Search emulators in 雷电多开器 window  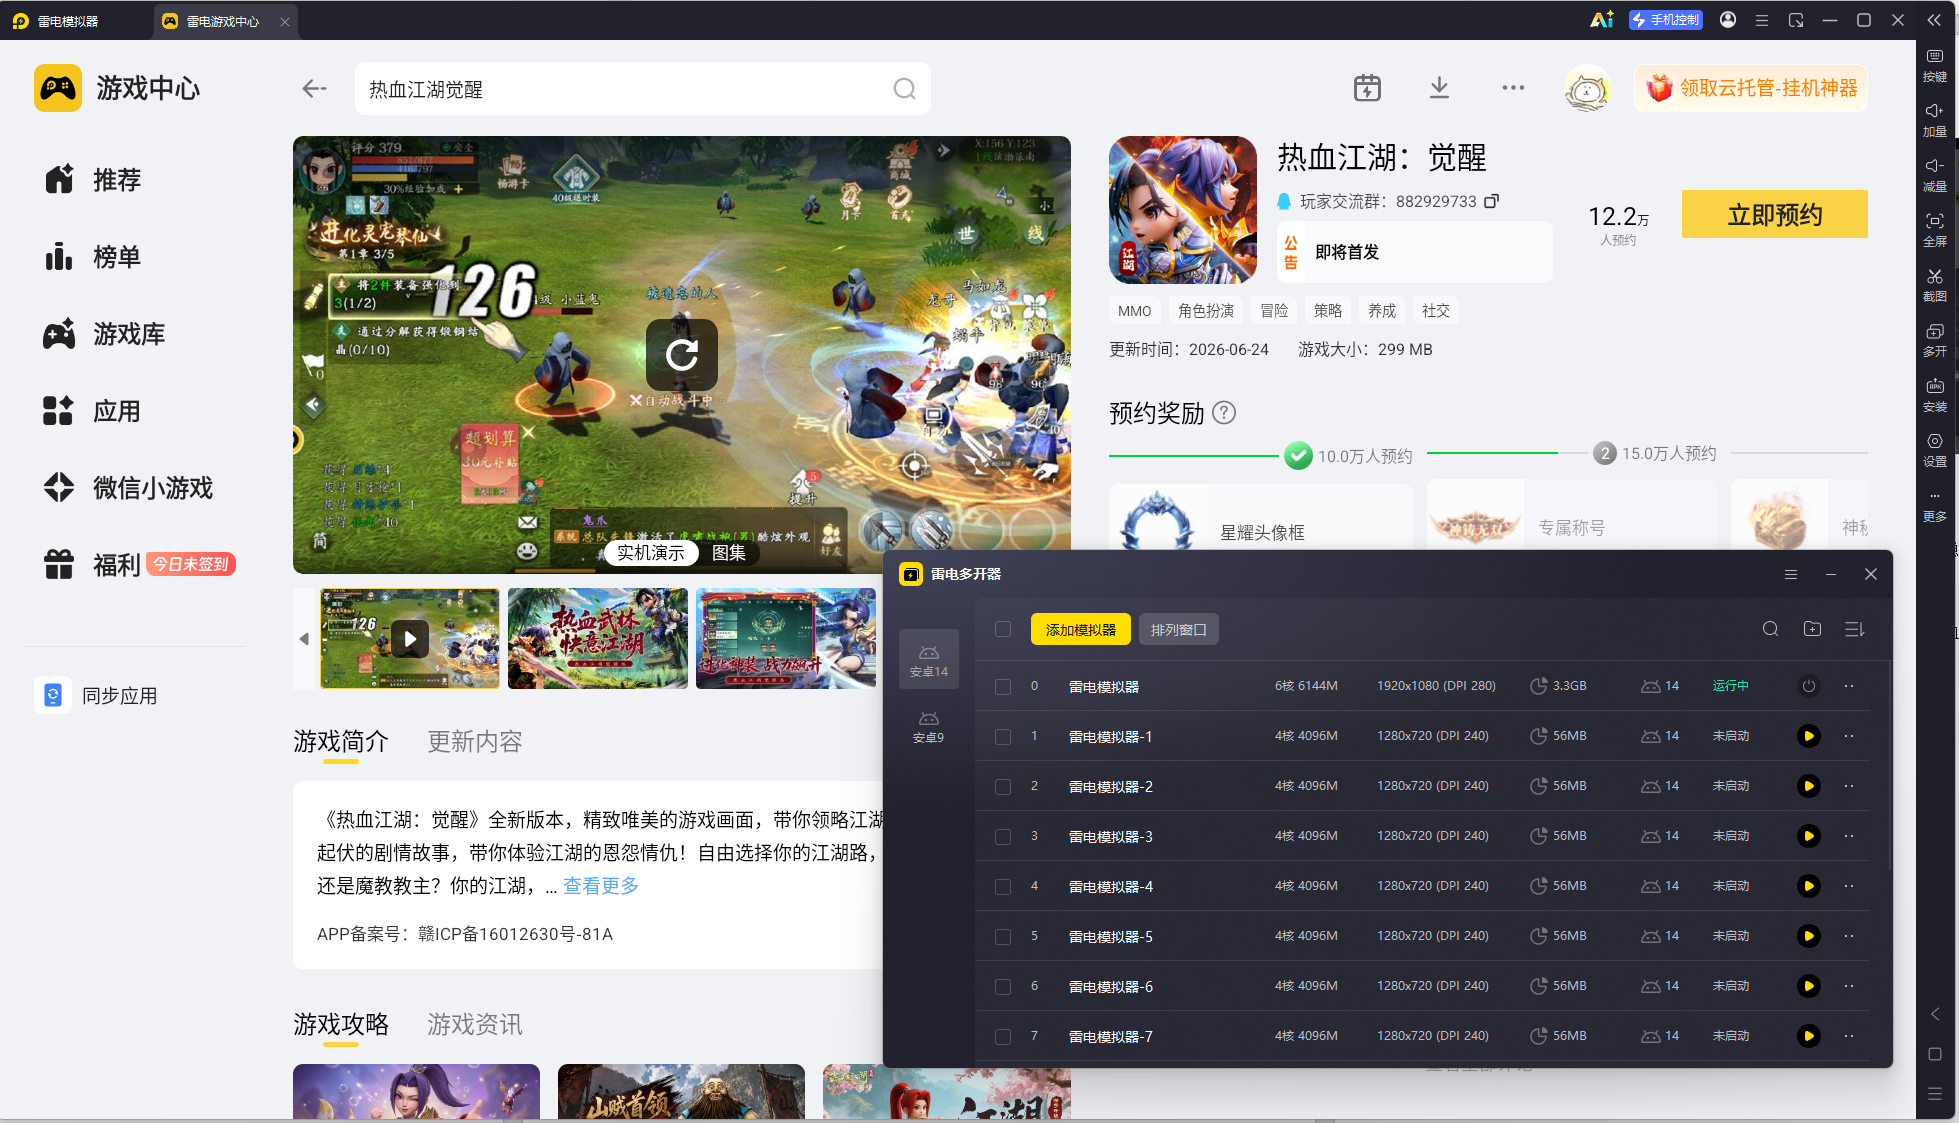pos(1770,629)
